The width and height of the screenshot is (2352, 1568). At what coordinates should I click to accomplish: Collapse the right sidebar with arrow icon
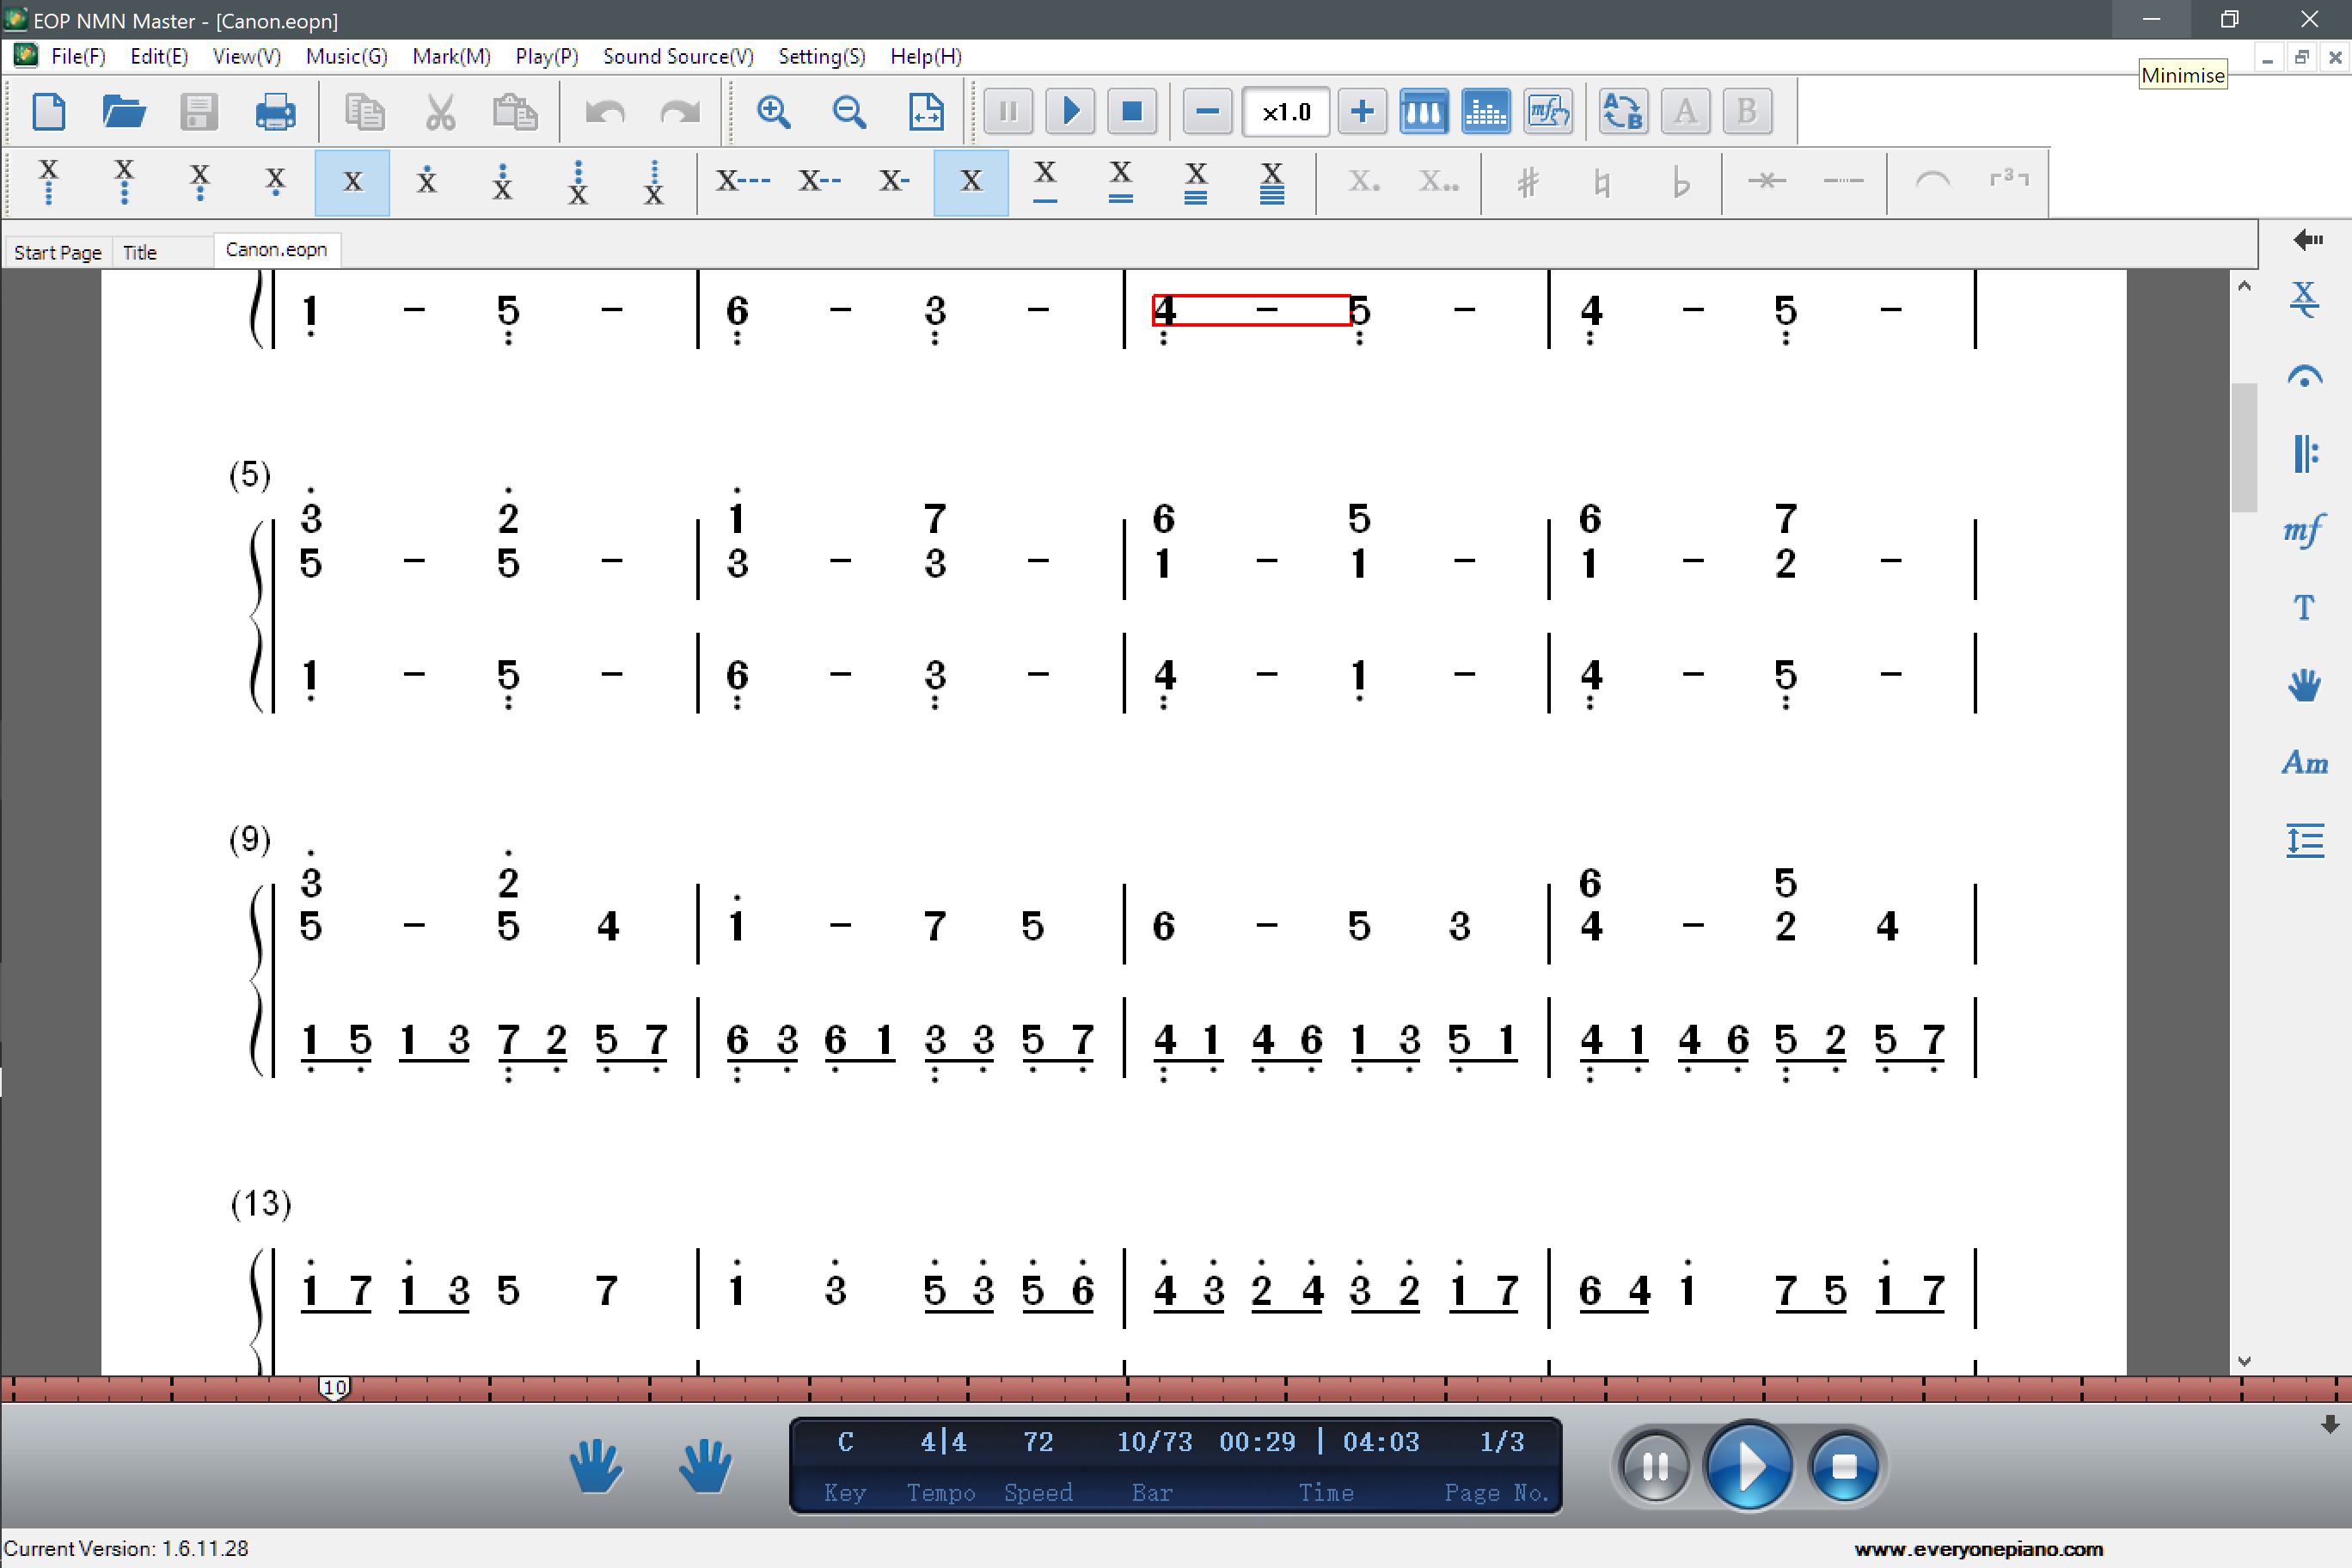coord(2307,239)
